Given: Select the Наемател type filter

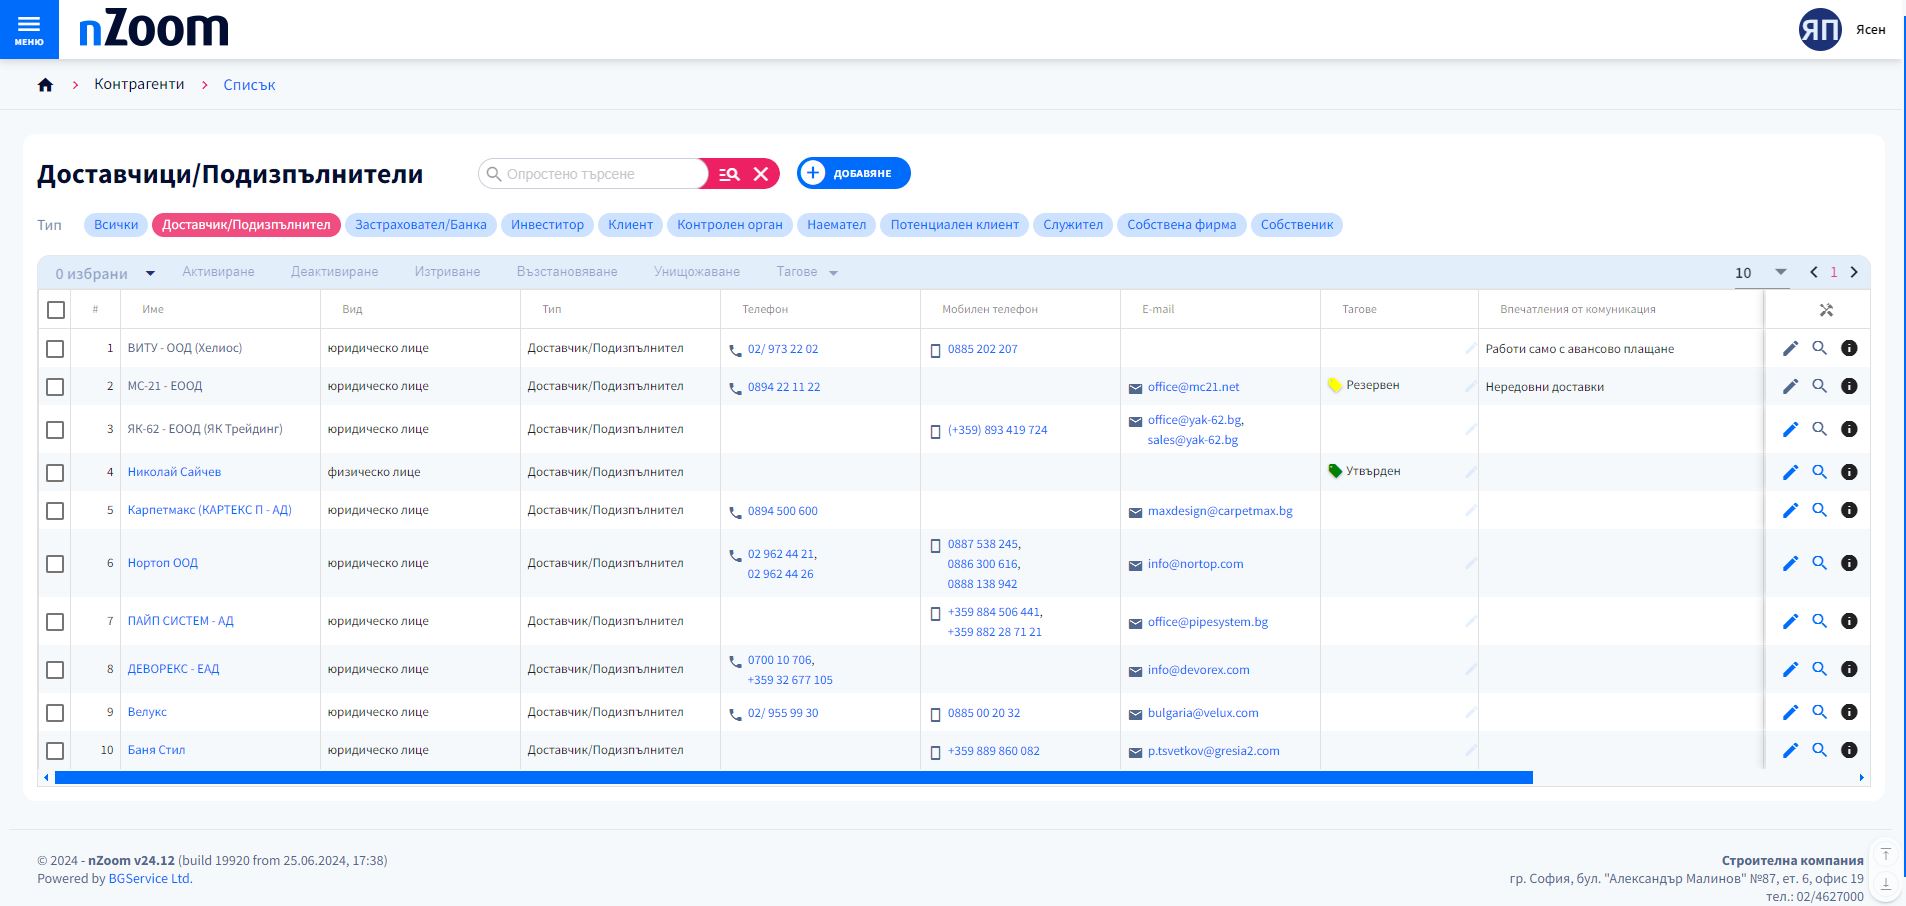Looking at the screenshot, I should coord(837,225).
